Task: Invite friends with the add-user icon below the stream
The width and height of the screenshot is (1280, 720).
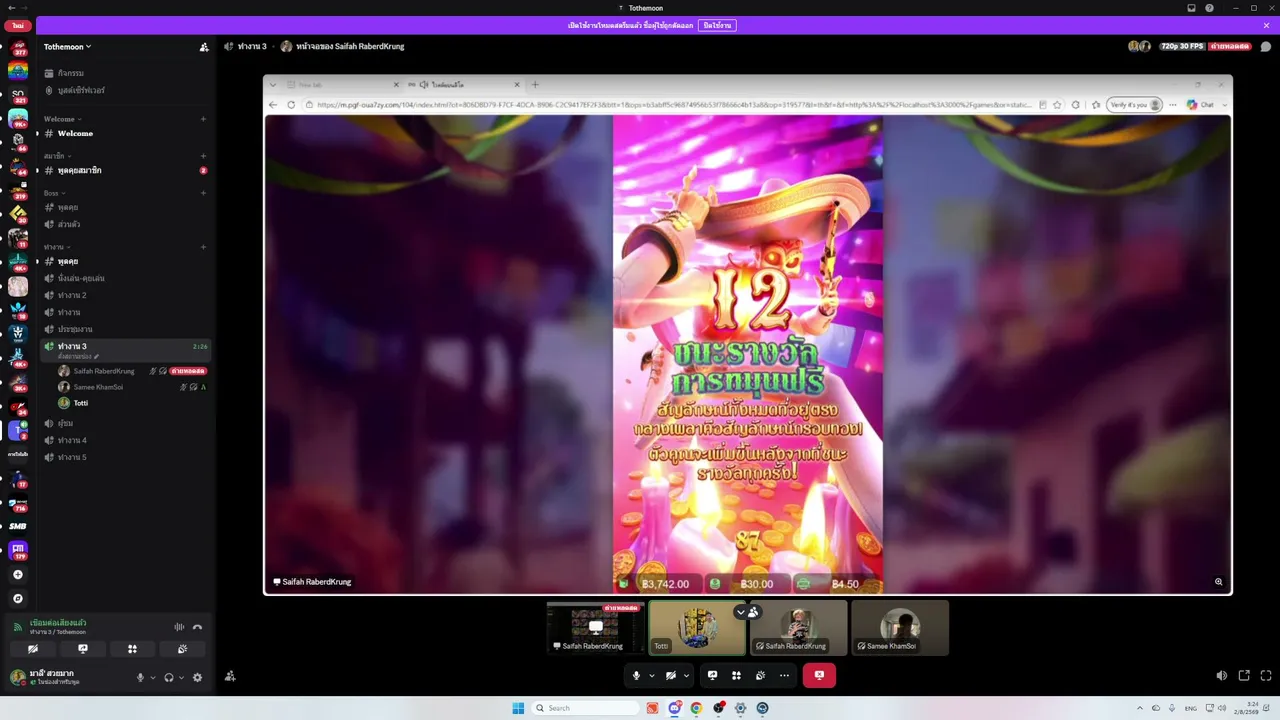Action: [230, 676]
